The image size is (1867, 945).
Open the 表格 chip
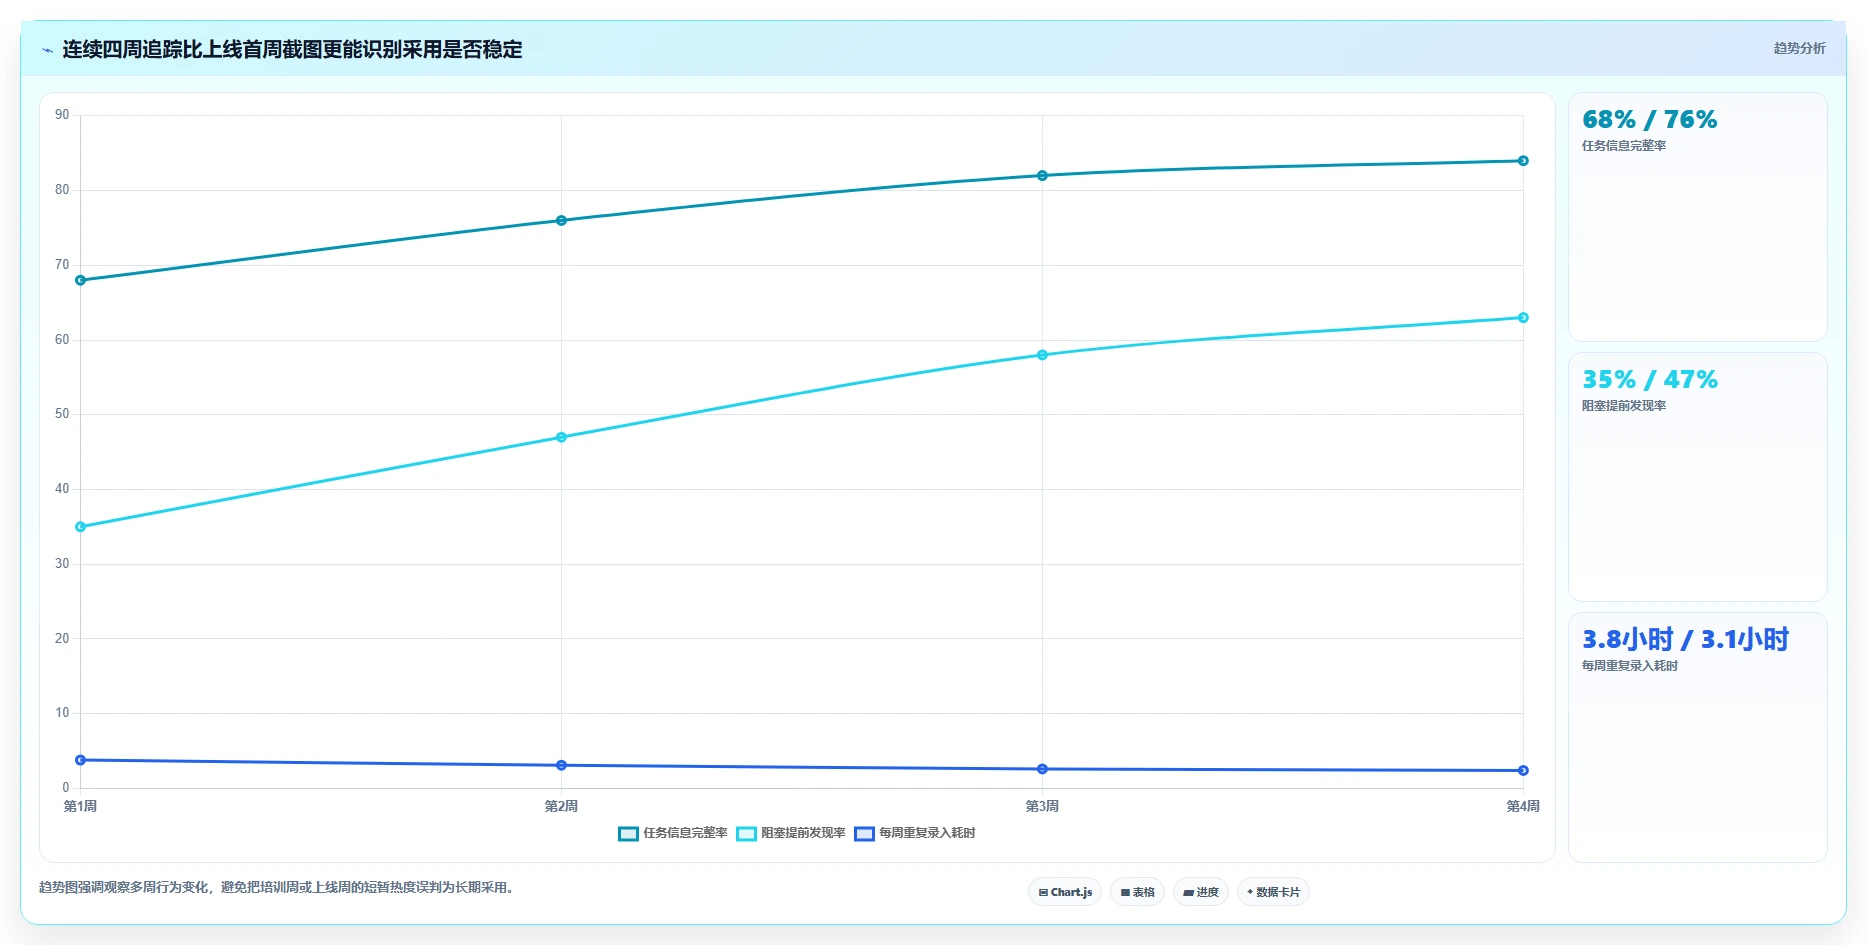point(1137,892)
